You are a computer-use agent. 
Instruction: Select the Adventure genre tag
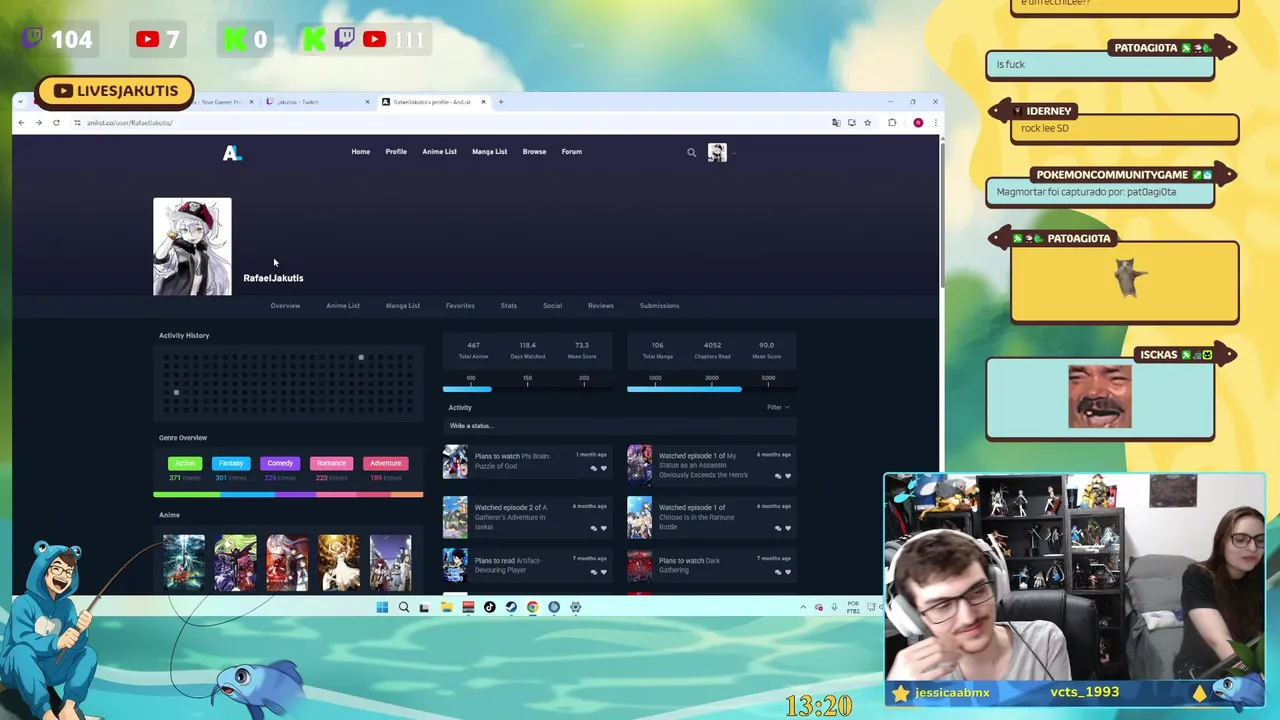pos(385,463)
